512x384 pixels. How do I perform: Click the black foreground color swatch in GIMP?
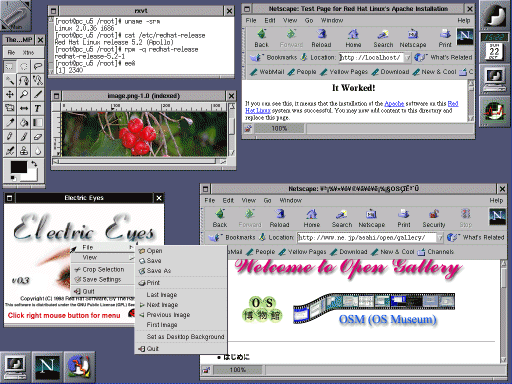(19, 167)
